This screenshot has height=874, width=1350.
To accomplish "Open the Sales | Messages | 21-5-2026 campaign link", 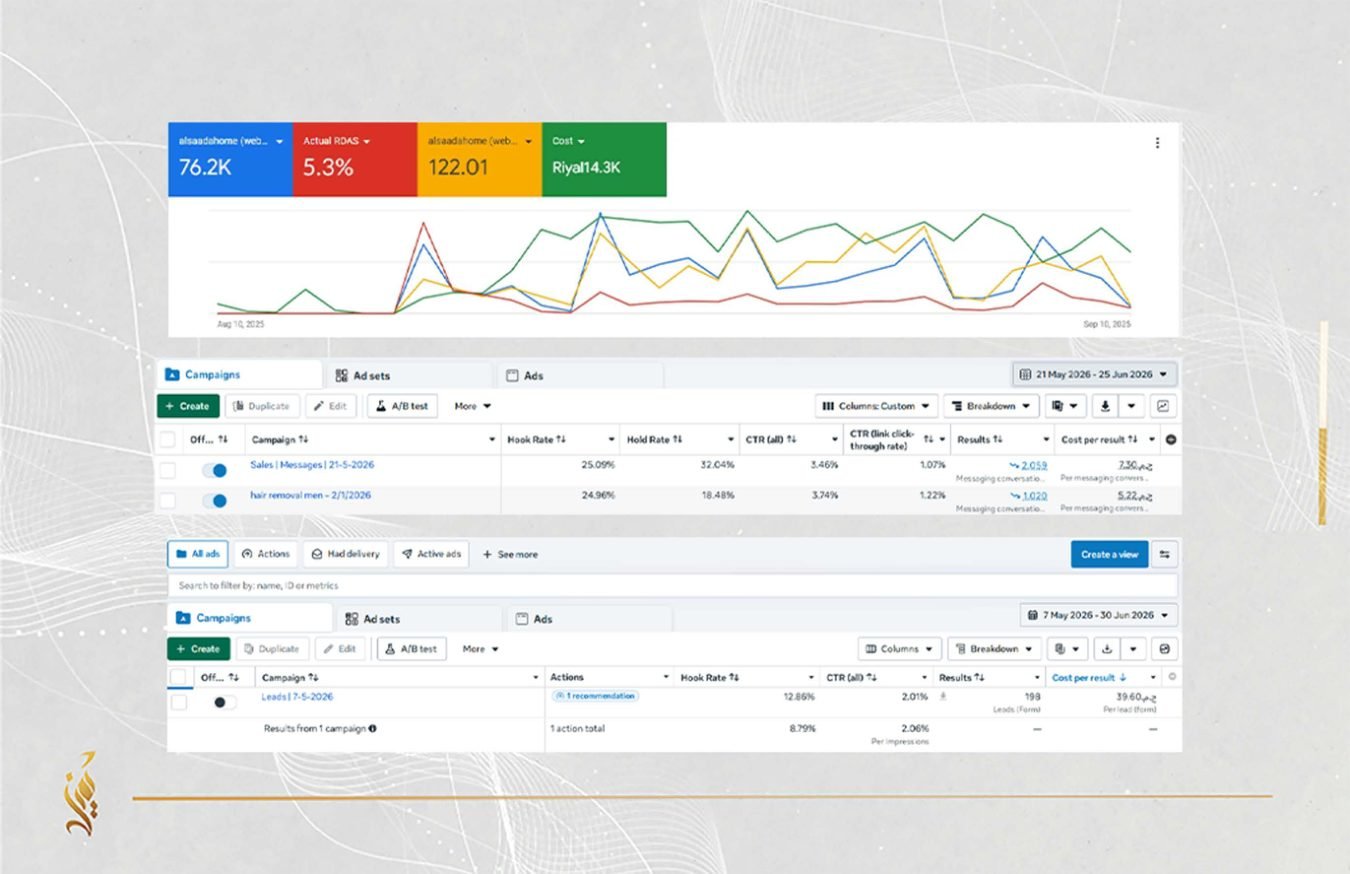I will pyautogui.click(x=312, y=465).
